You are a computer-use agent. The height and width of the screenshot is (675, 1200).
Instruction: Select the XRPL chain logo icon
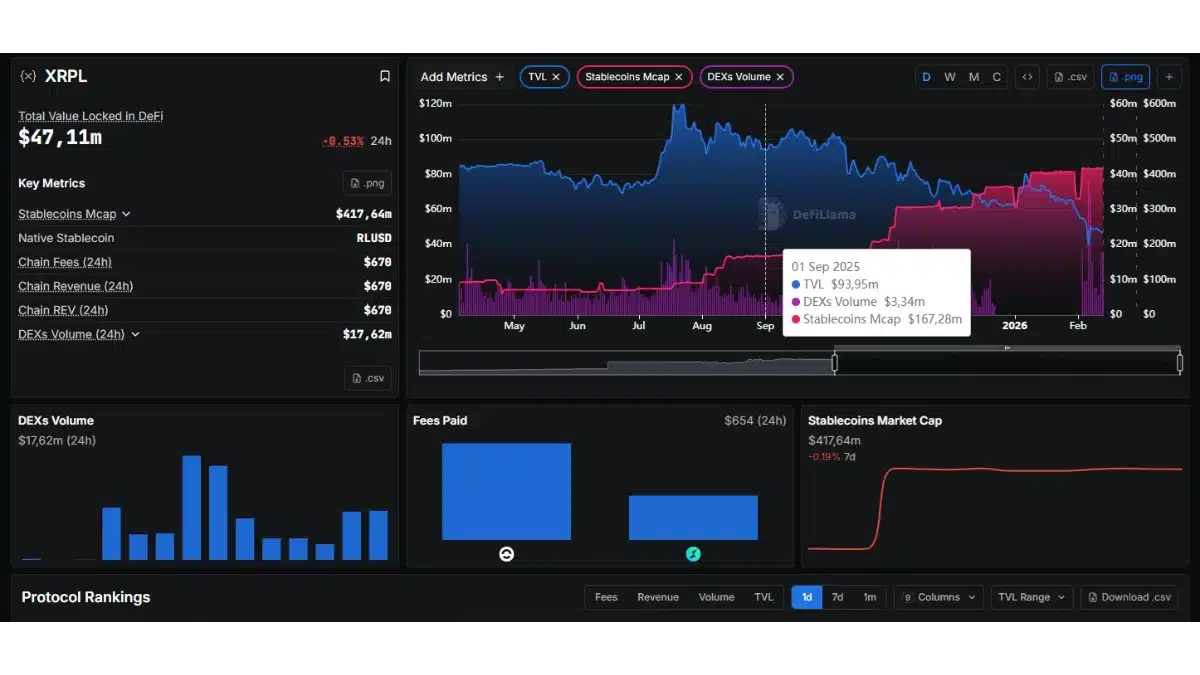tap(28, 76)
